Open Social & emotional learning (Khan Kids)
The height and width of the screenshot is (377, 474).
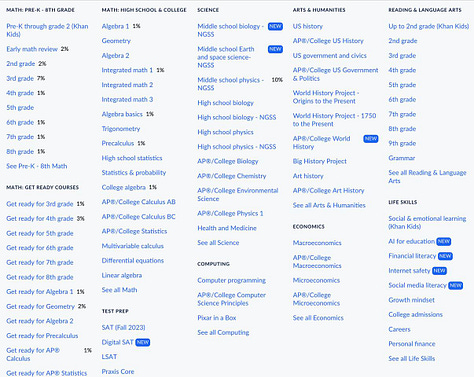click(x=427, y=222)
